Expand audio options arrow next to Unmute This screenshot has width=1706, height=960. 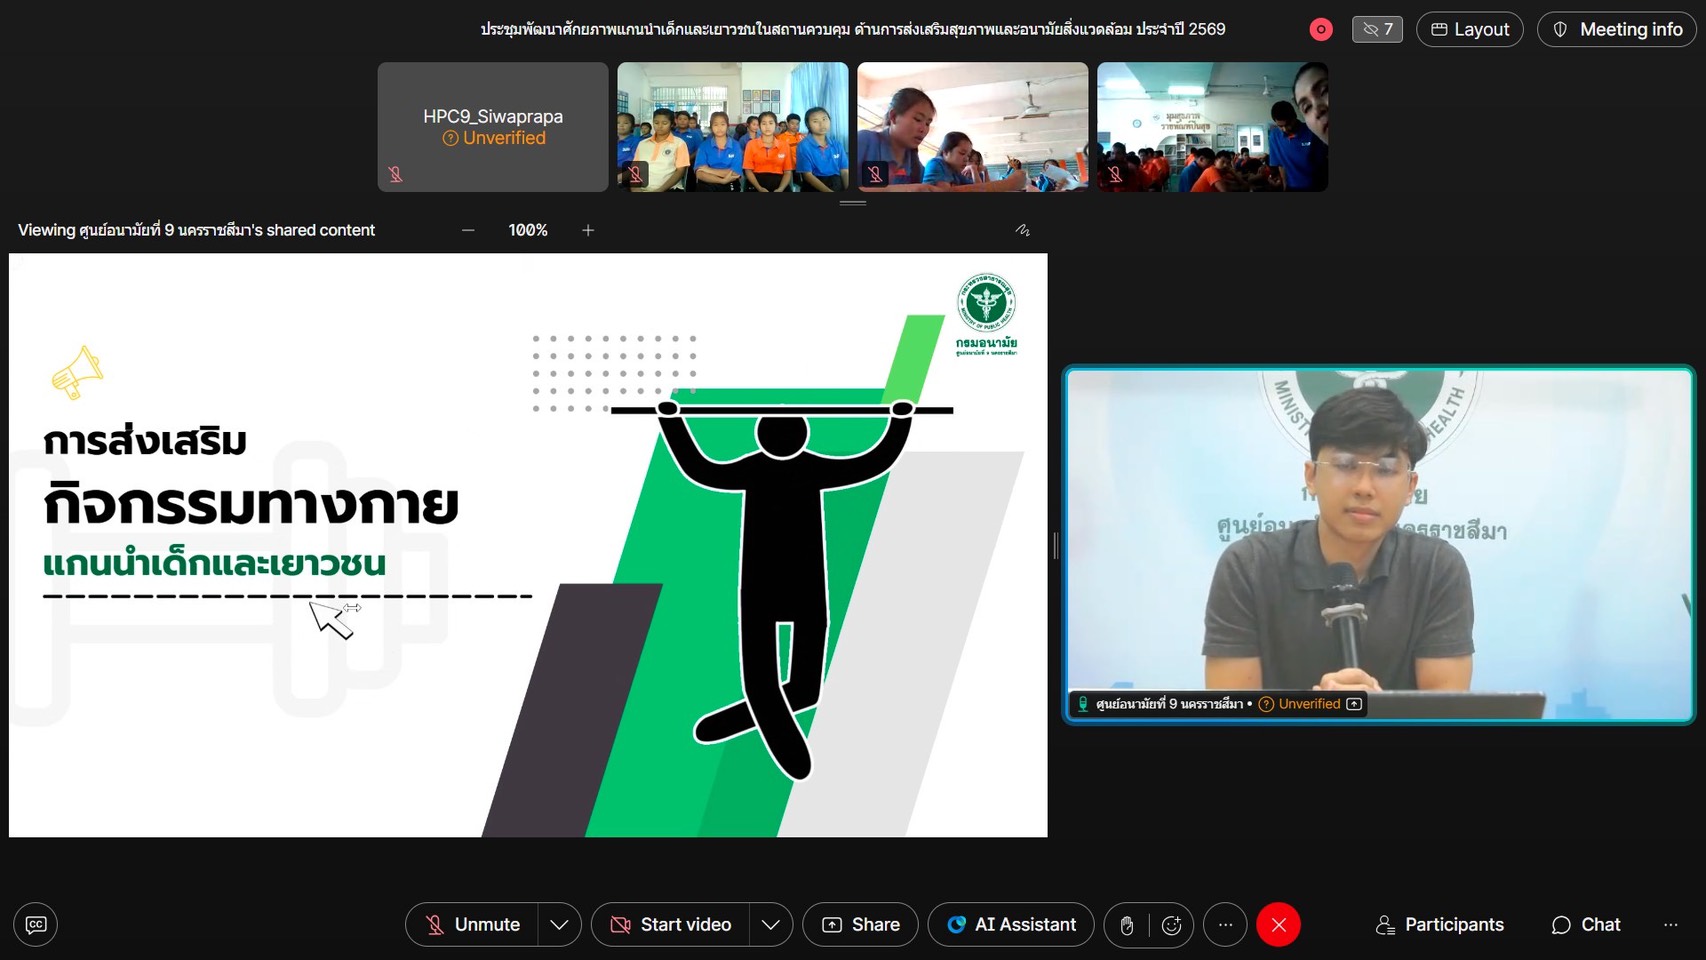click(x=559, y=925)
